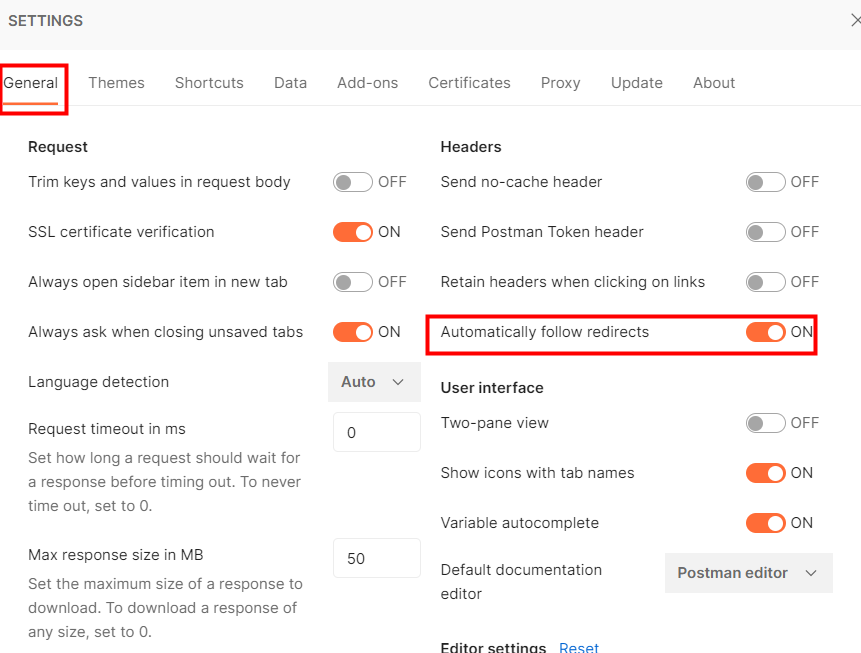
Task: Disable SSL certificate verification
Action: [352, 232]
